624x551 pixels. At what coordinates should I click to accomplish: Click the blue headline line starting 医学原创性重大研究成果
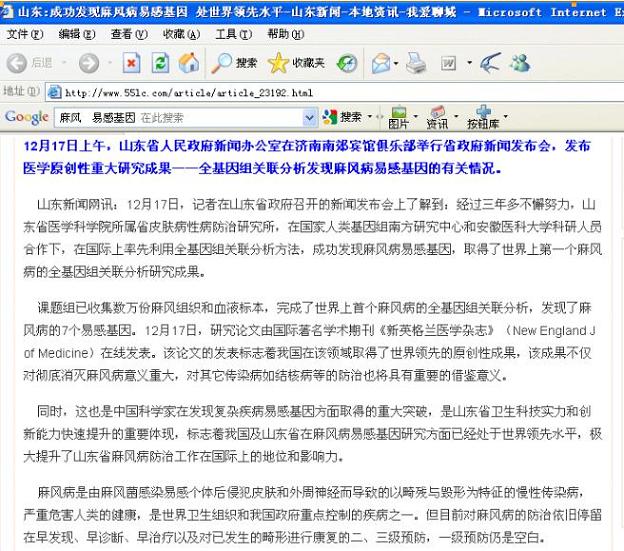(x=262, y=168)
